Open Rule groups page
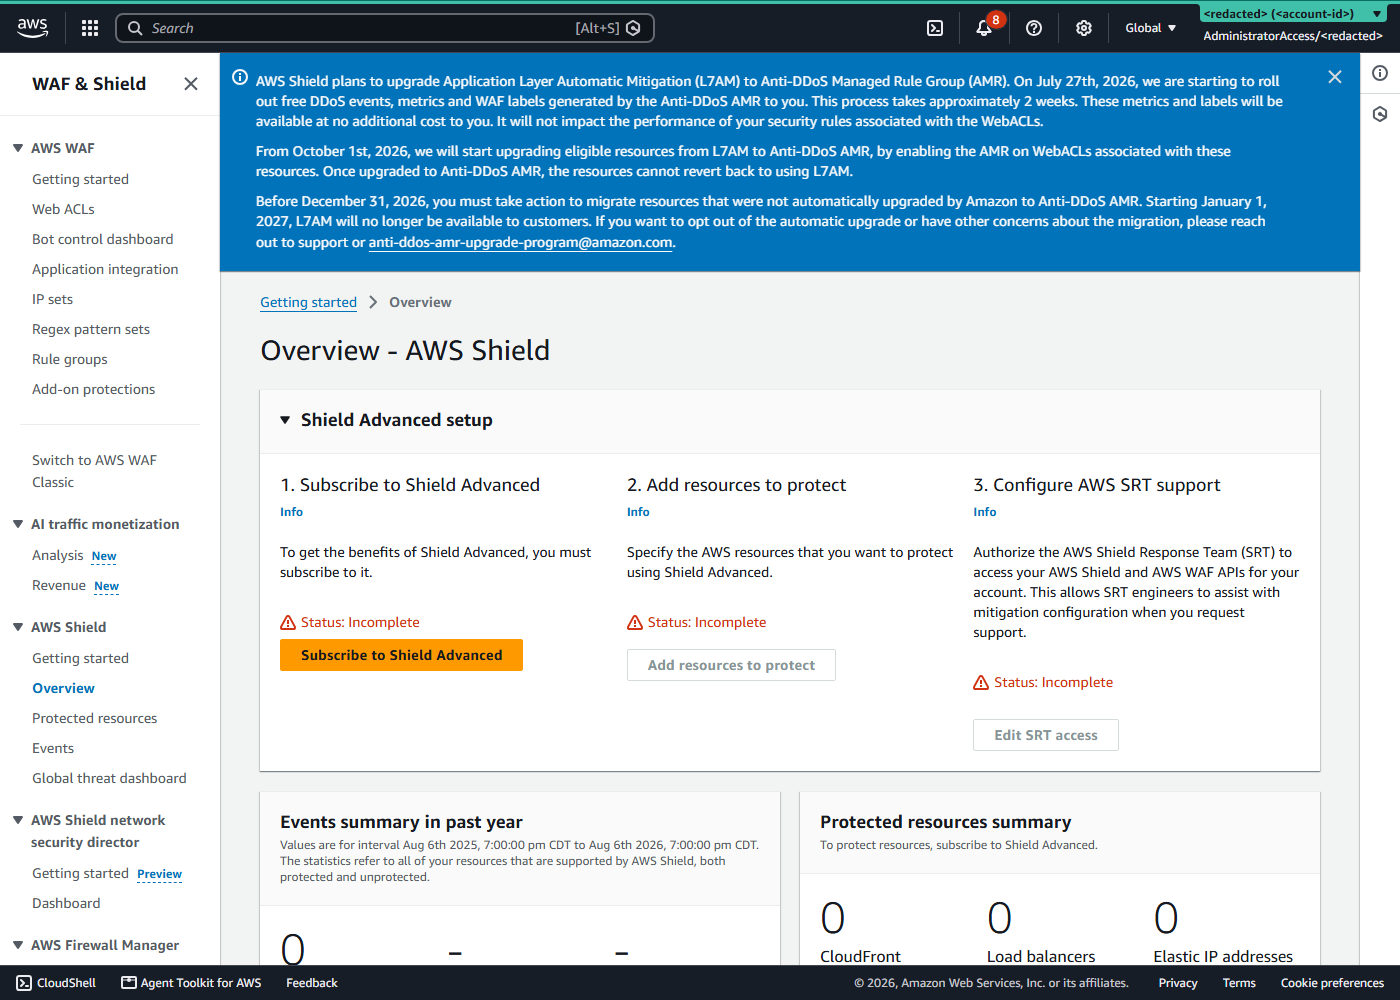1400x1000 pixels. pyautogui.click(x=69, y=359)
